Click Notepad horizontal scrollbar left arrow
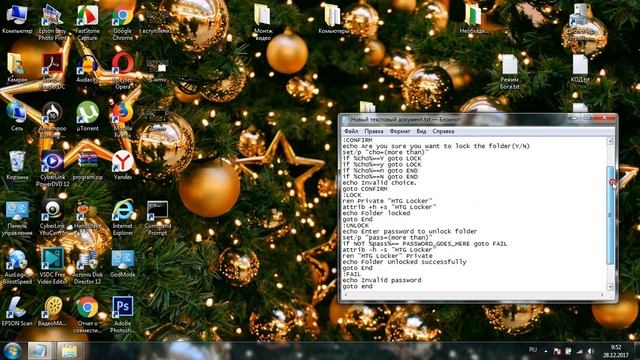 [346, 294]
